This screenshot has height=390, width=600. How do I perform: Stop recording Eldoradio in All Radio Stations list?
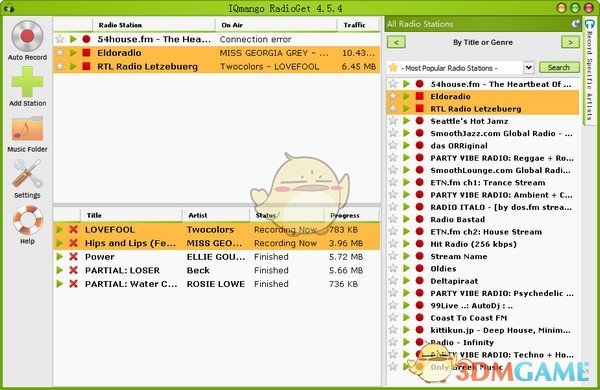coord(420,96)
